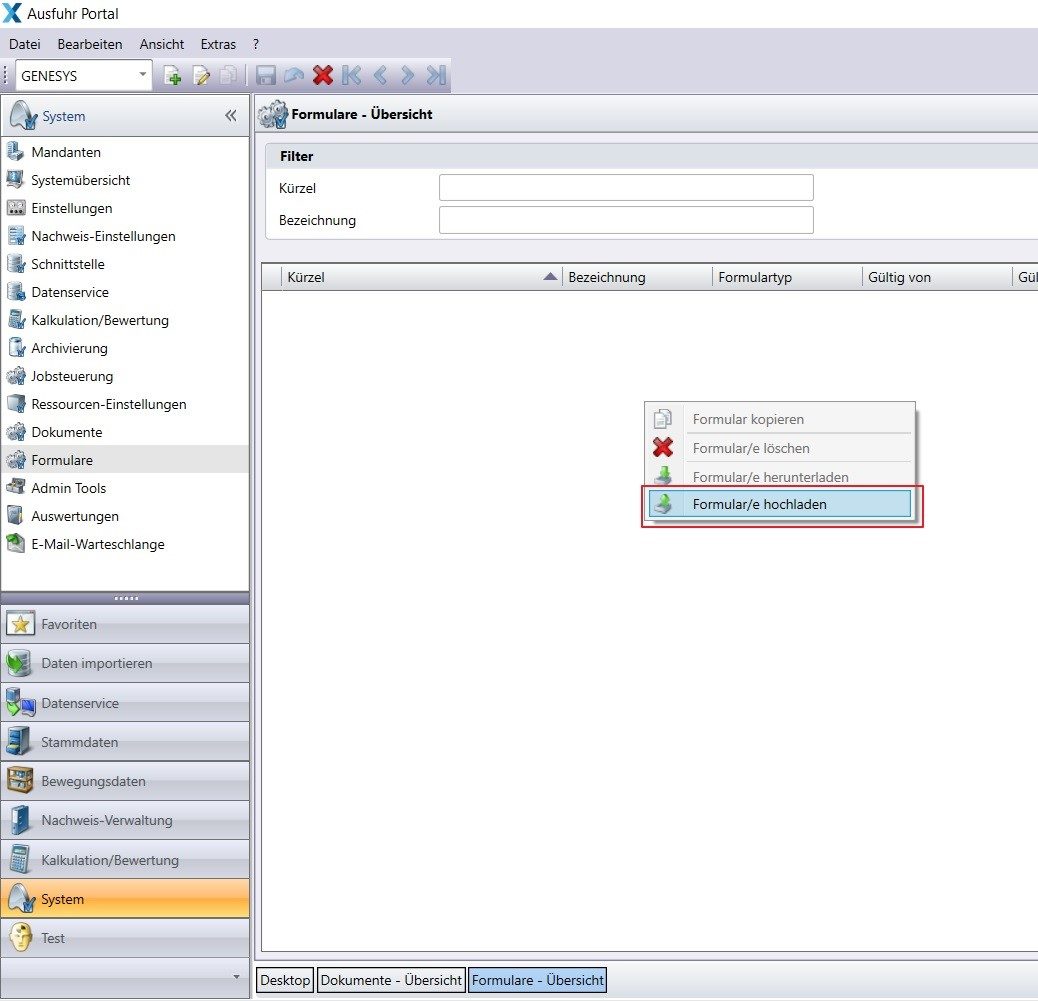This screenshot has height=1001, width=1038.
Task: Switch to the Dokumente - Übersicht tab
Action: [391, 980]
